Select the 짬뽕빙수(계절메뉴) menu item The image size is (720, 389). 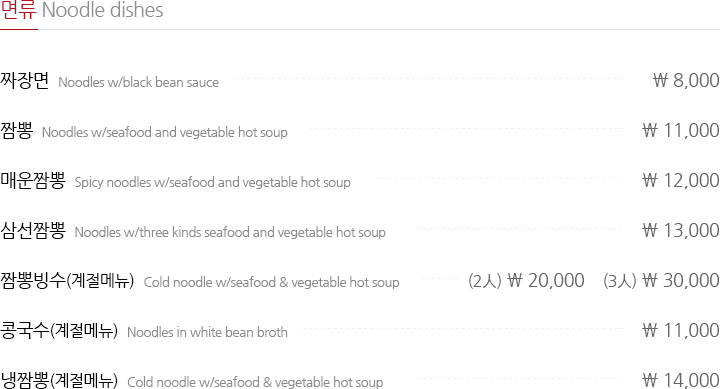67,281
